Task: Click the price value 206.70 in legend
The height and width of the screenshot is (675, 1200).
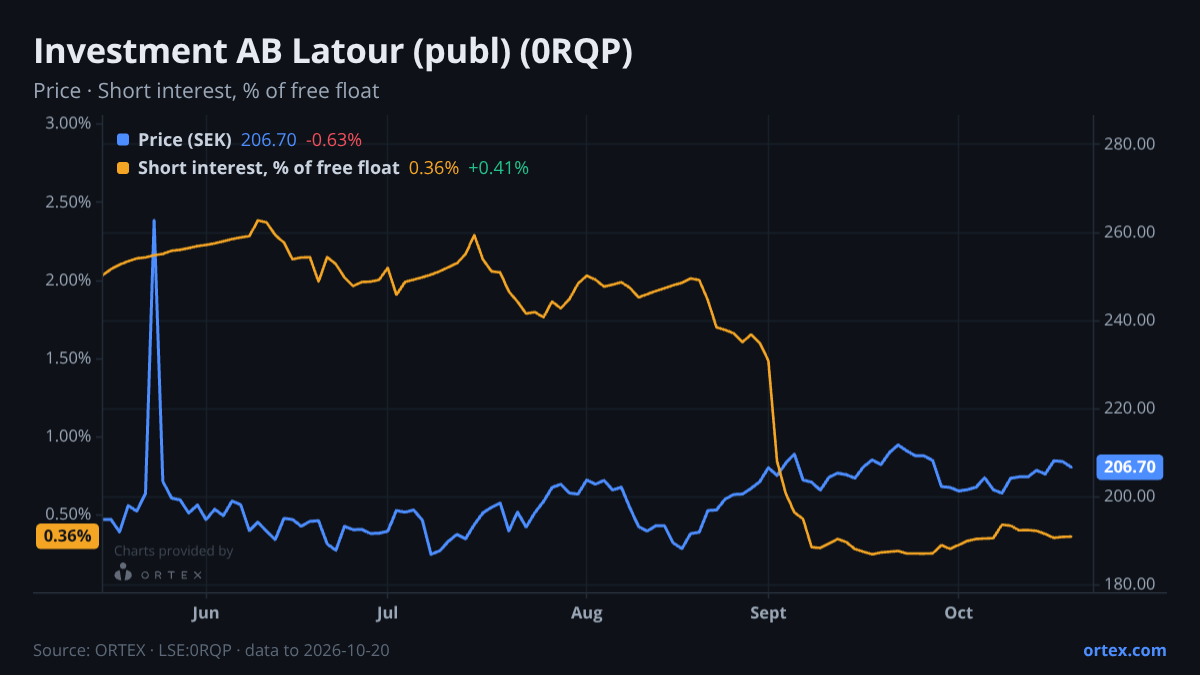Action: click(x=269, y=140)
